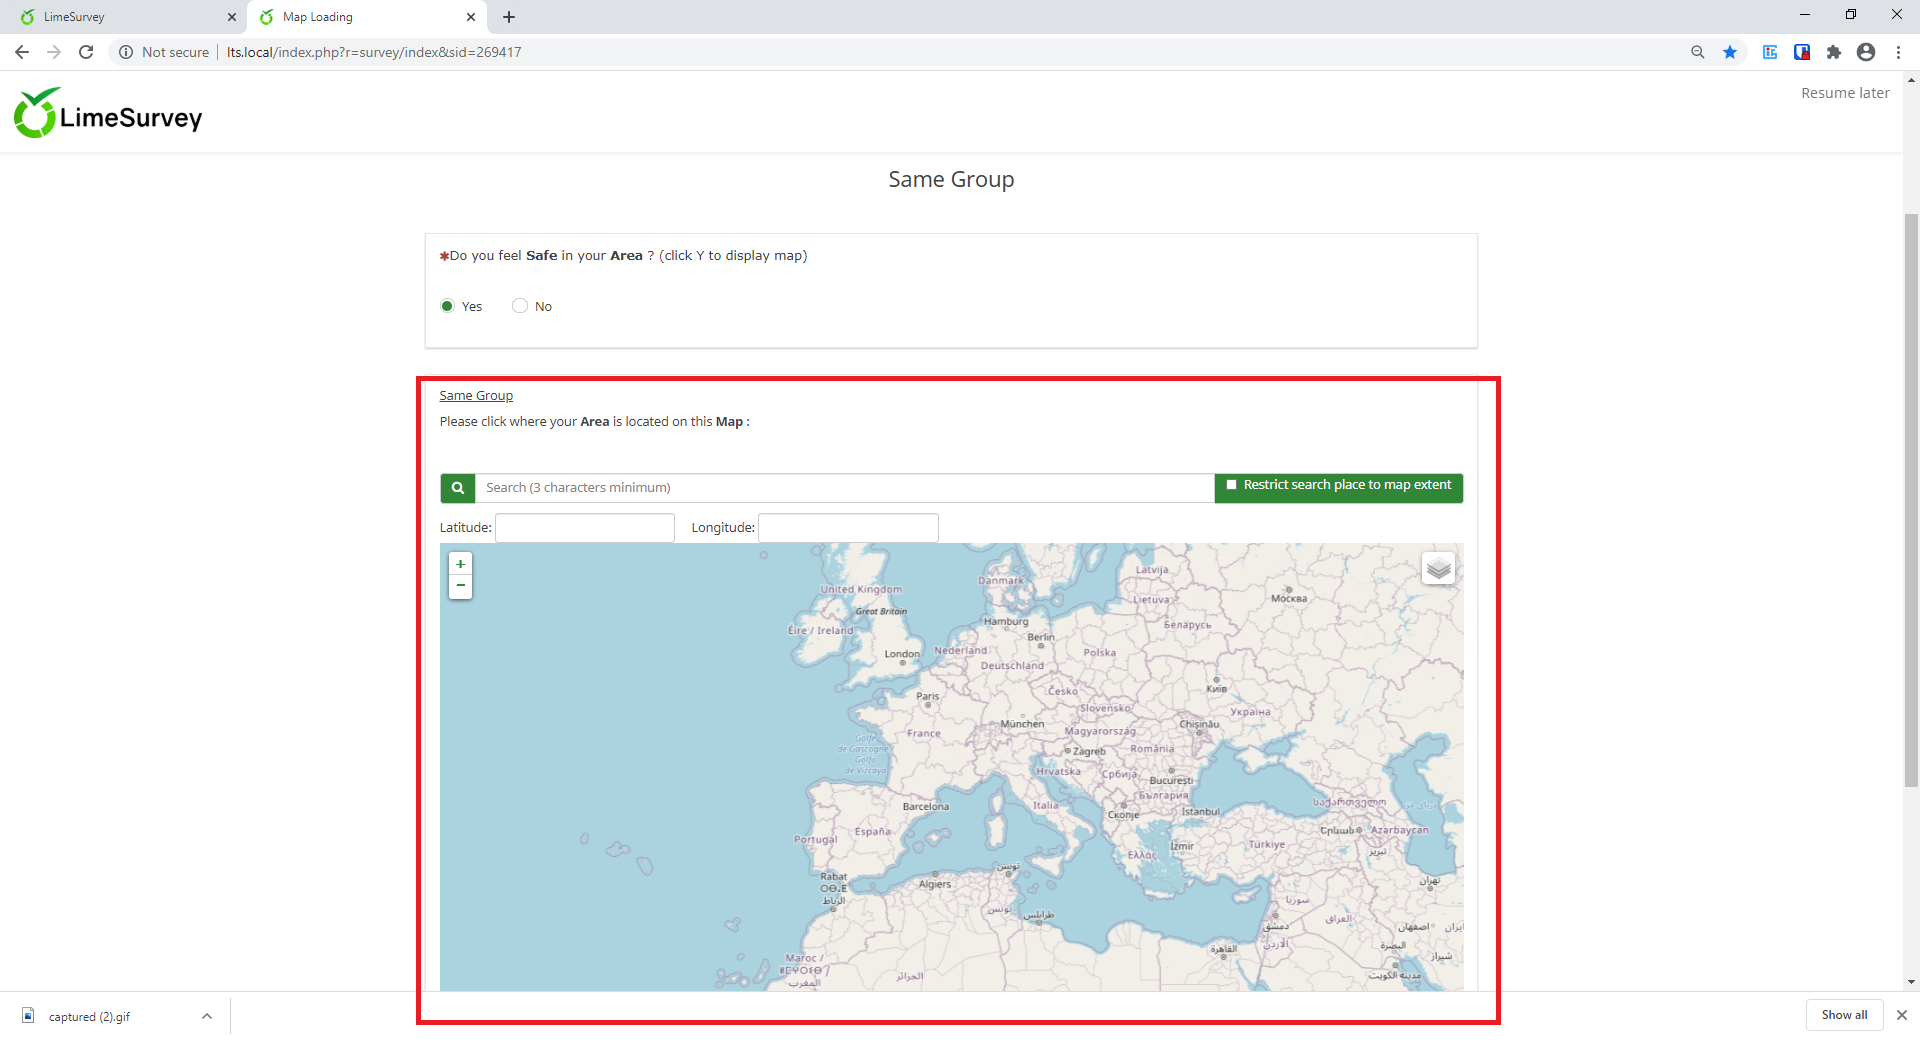Select the Yes radio button
Image resolution: width=1920 pixels, height=1040 pixels.
tap(447, 306)
